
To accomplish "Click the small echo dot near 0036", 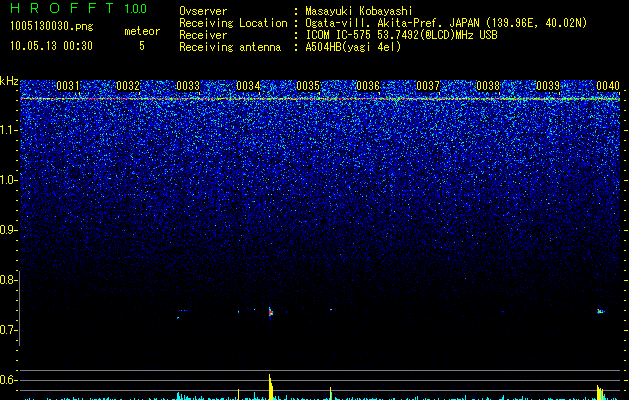I will pos(331,309).
